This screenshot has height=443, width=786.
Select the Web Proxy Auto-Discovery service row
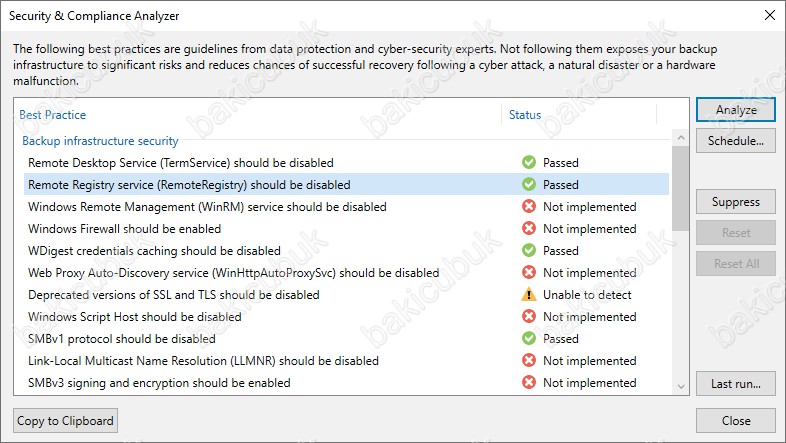[346, 273]
